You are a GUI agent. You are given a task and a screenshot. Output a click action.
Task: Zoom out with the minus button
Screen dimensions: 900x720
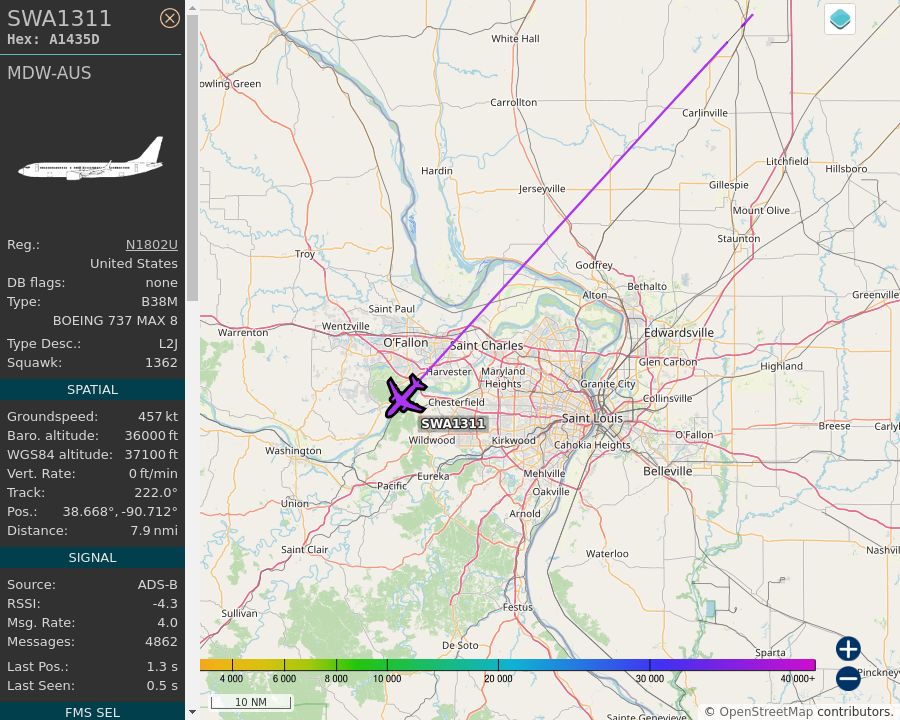[848, 678]
